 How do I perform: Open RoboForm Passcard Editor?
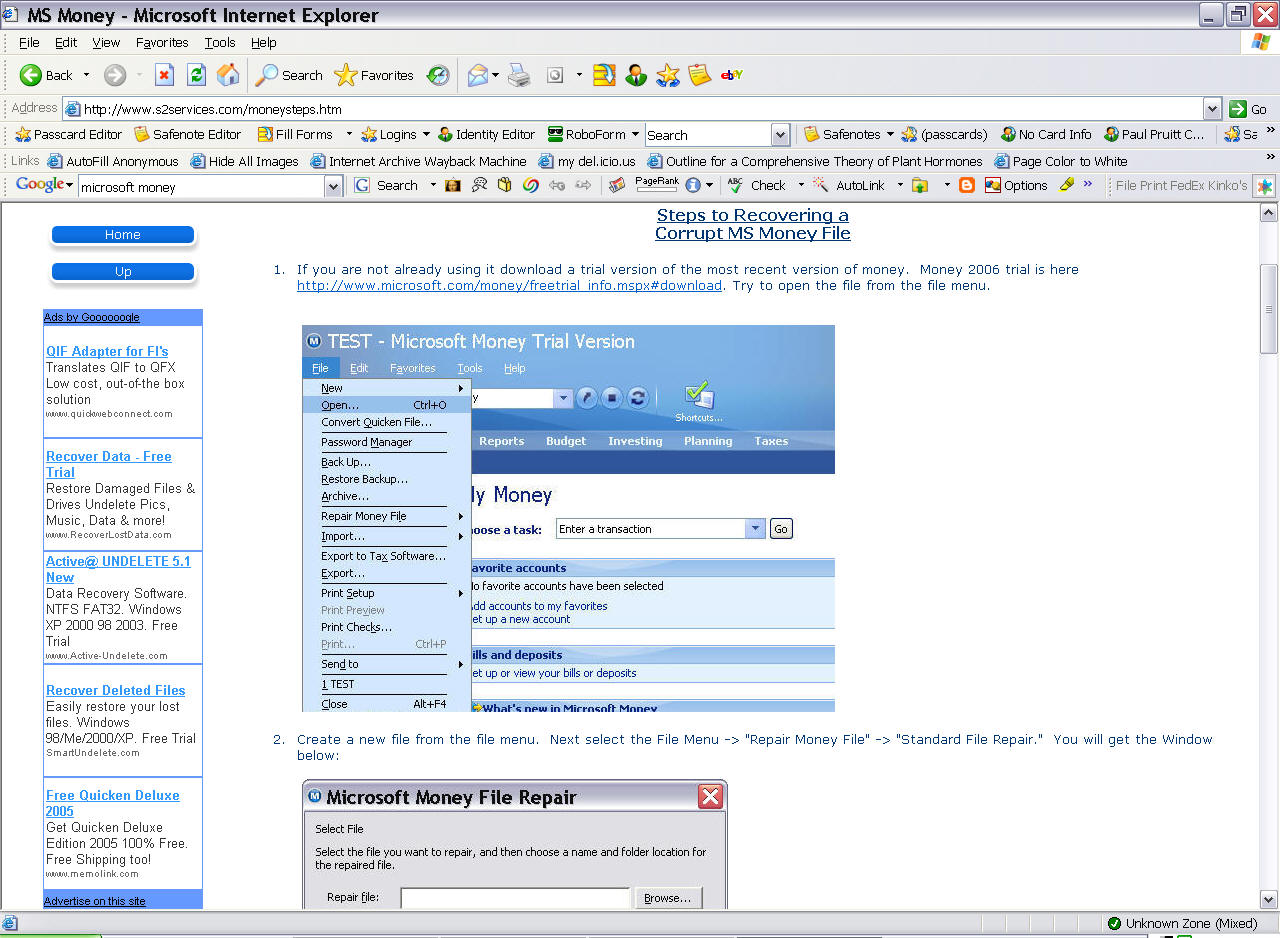coord(68,134)
